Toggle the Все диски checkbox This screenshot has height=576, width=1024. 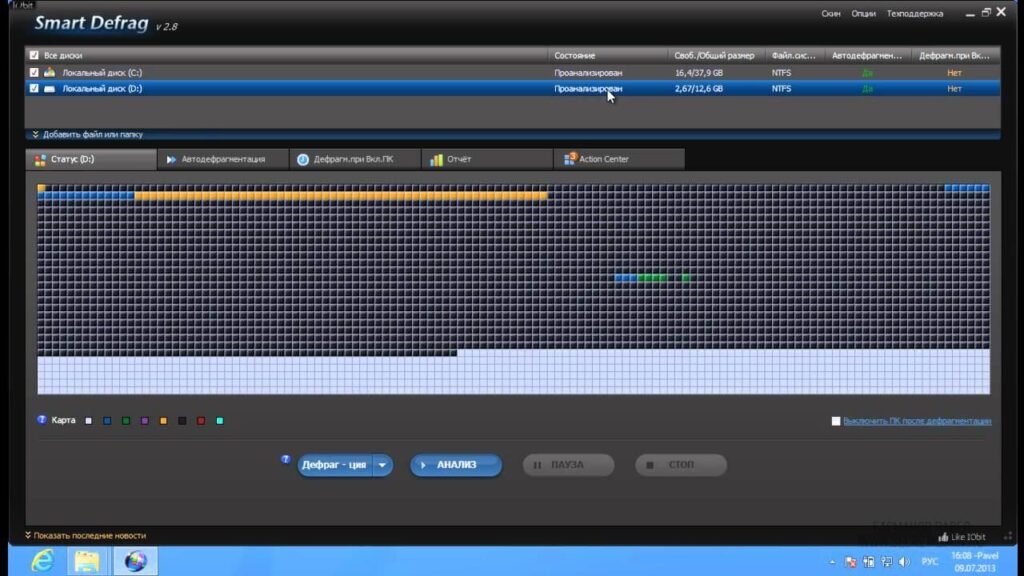pyautogui.click(x=34, y=56)
